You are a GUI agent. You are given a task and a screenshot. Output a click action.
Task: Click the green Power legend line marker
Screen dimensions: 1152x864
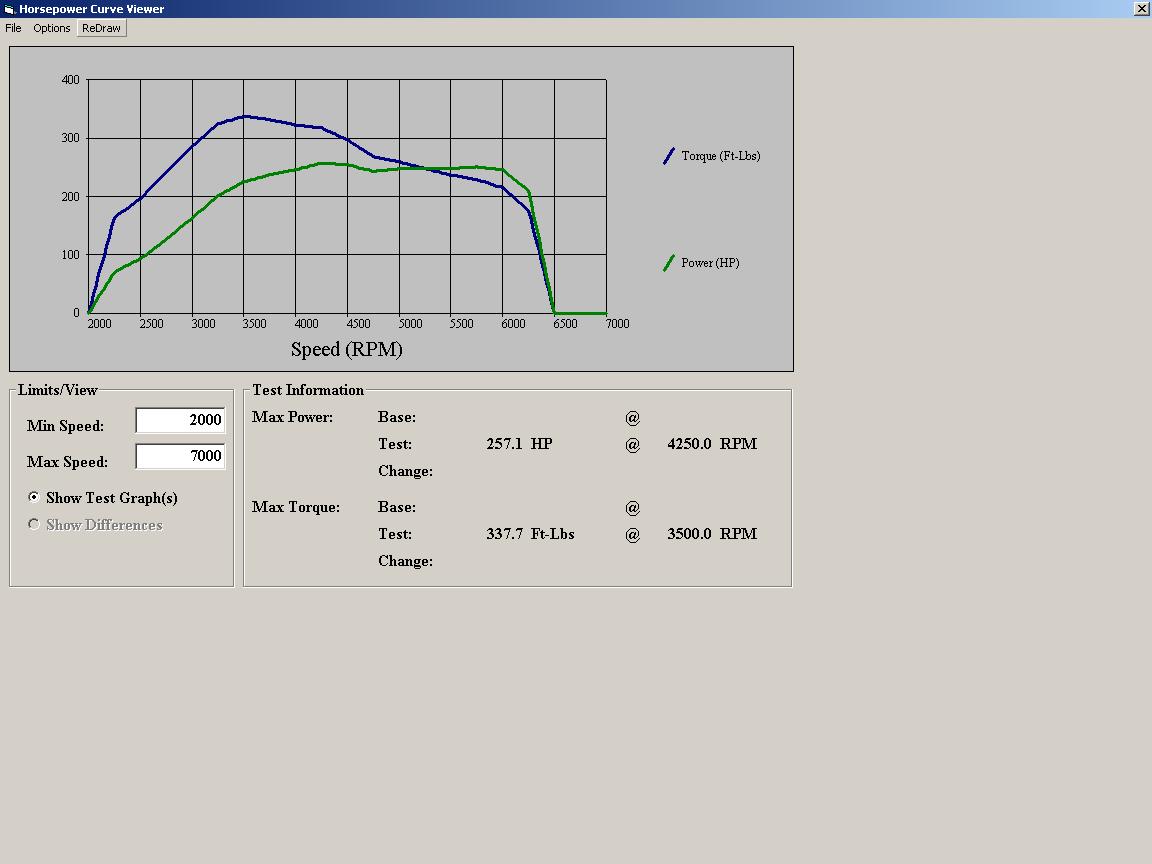(669, 263)
